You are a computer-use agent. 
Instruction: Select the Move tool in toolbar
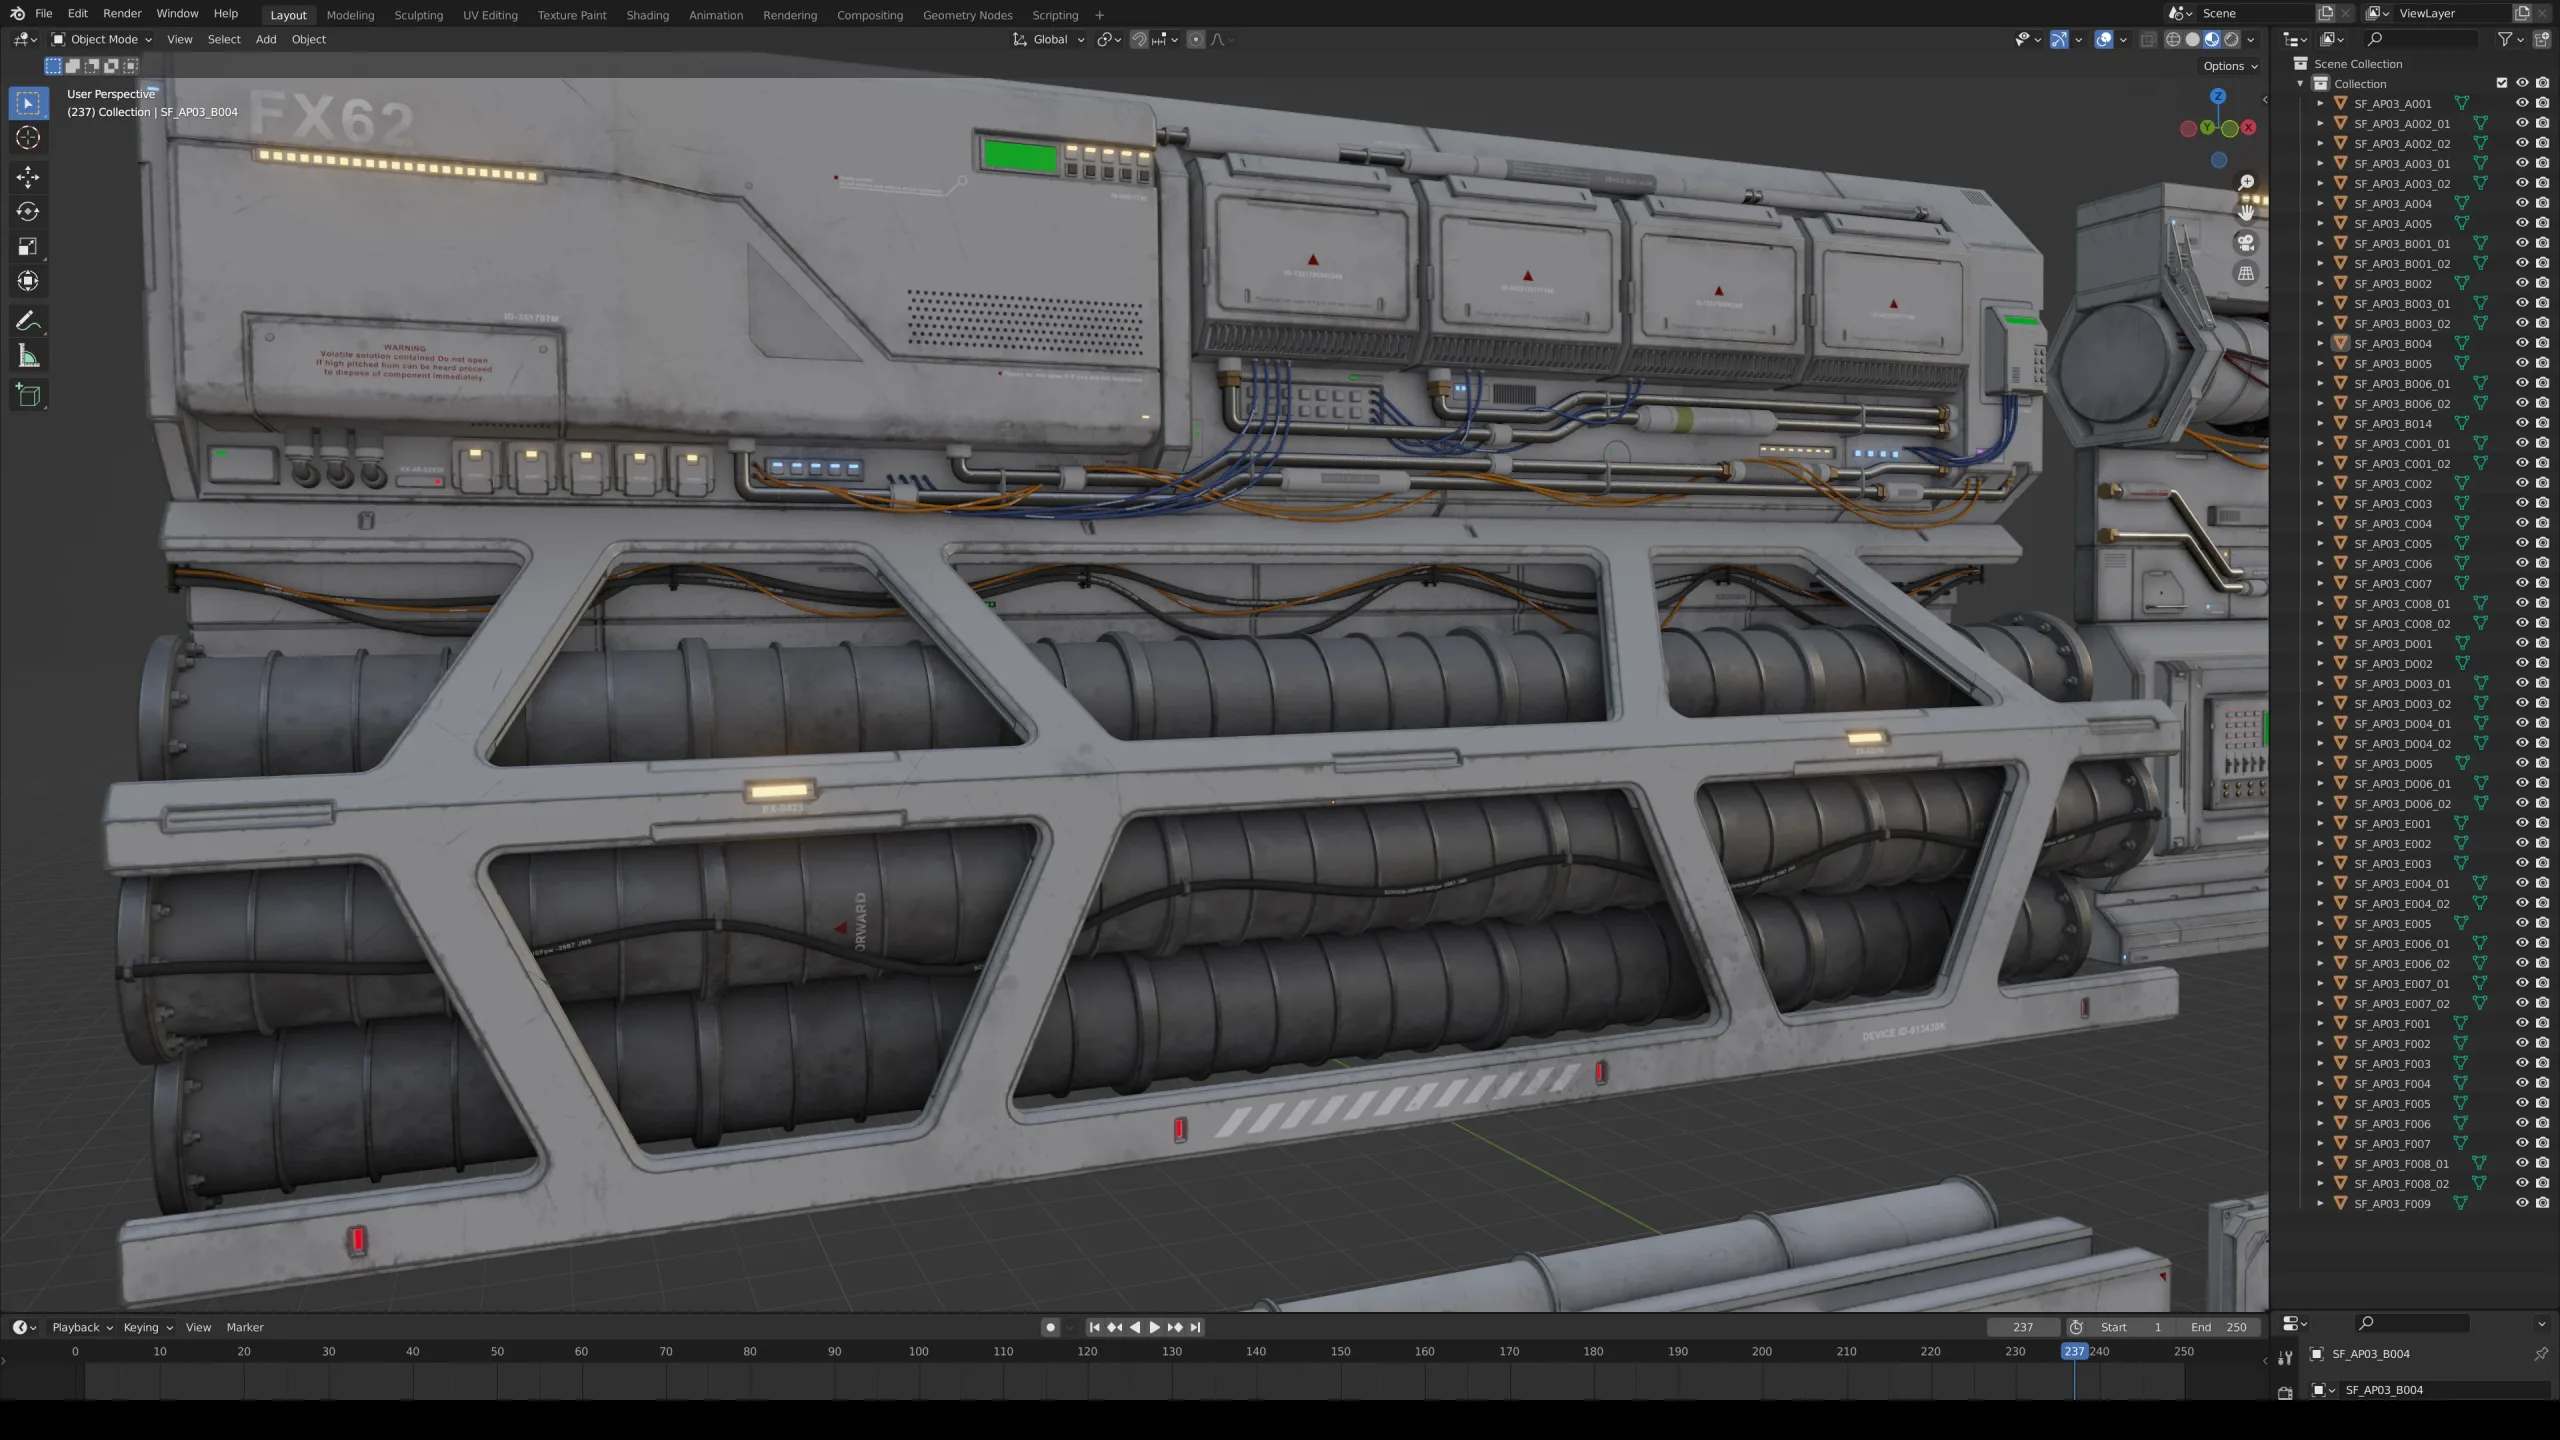(28, 177)
